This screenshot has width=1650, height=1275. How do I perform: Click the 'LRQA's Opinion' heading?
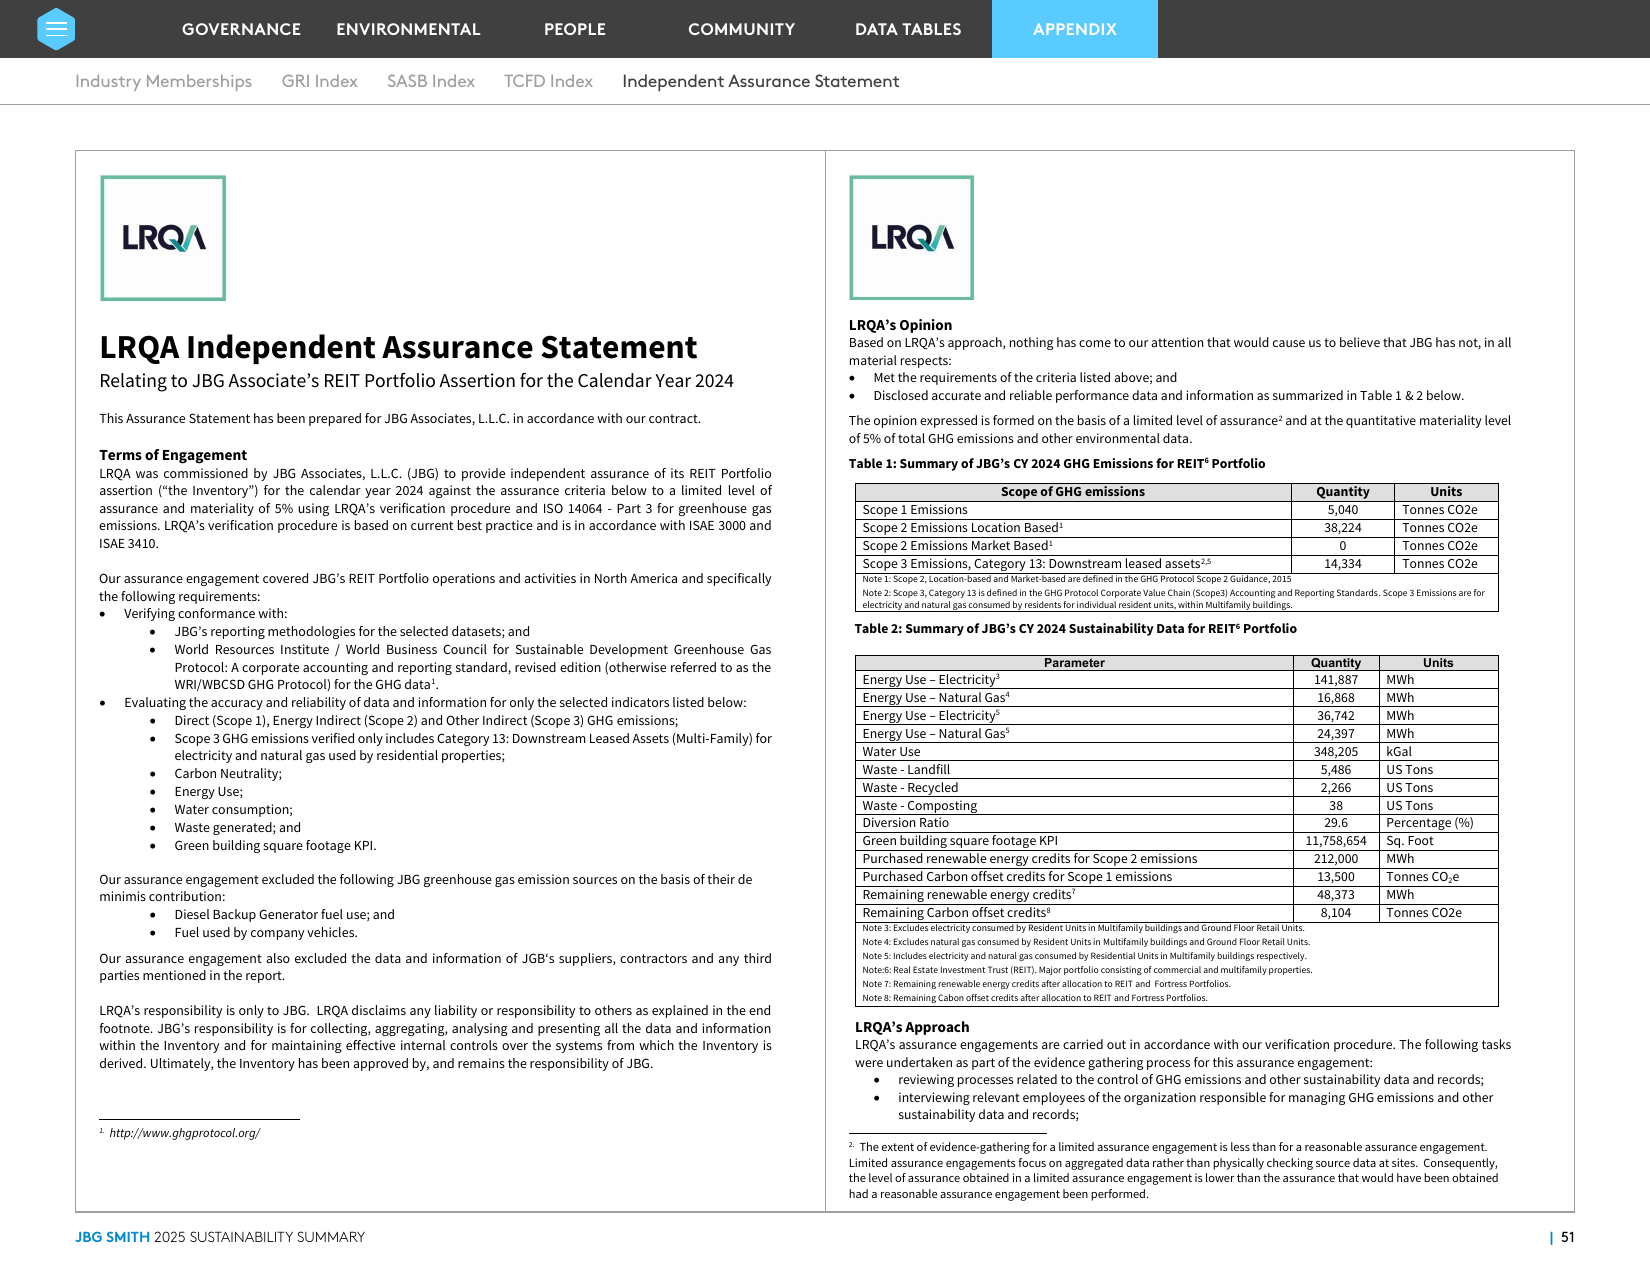900,325
